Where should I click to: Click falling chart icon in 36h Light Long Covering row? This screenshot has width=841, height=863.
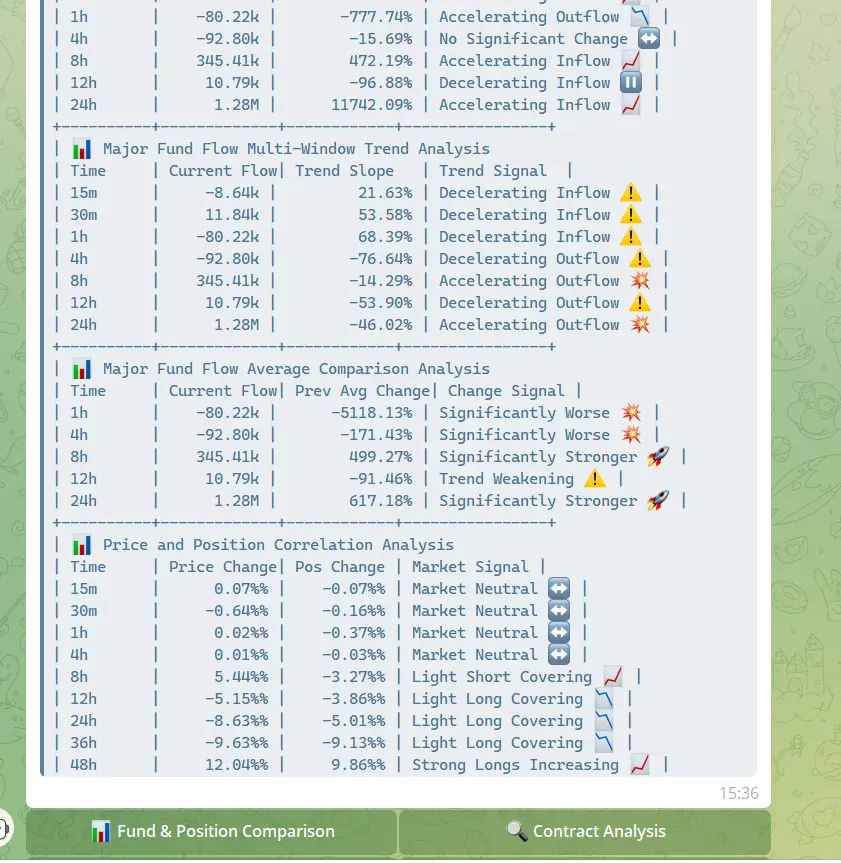point(604,743)
